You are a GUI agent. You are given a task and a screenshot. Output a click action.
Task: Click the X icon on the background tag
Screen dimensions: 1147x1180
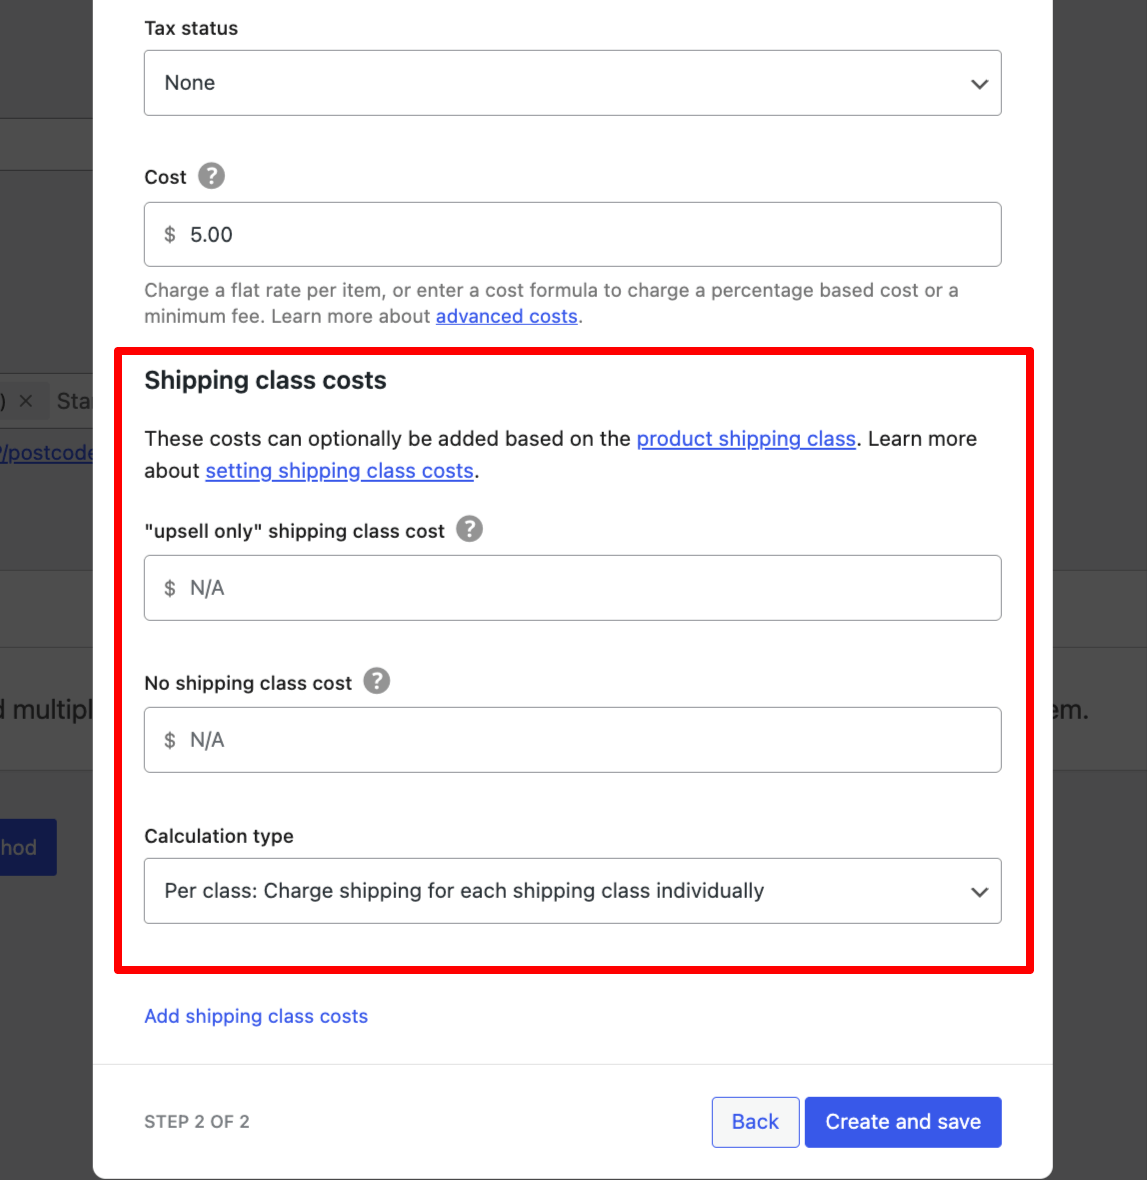click(x=26, y=401)
